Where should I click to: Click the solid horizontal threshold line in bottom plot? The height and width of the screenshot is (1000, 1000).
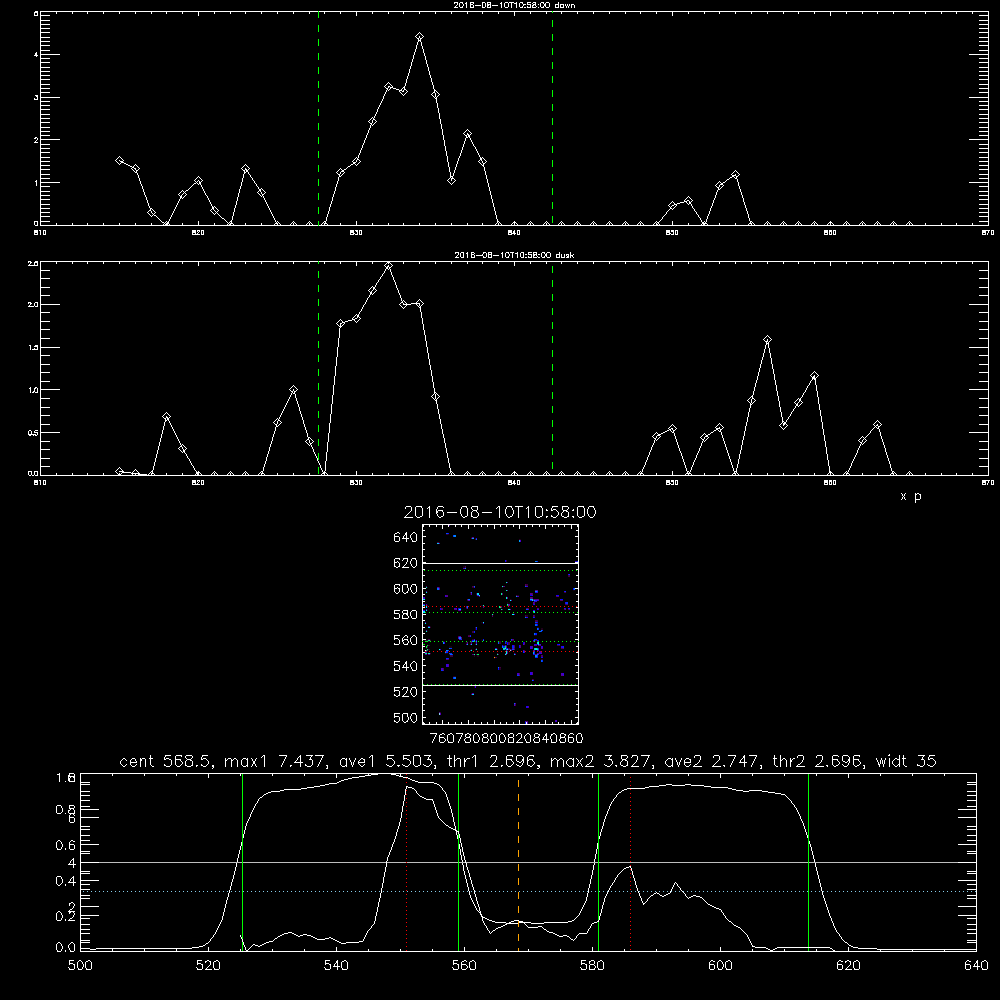click(528, 862)
